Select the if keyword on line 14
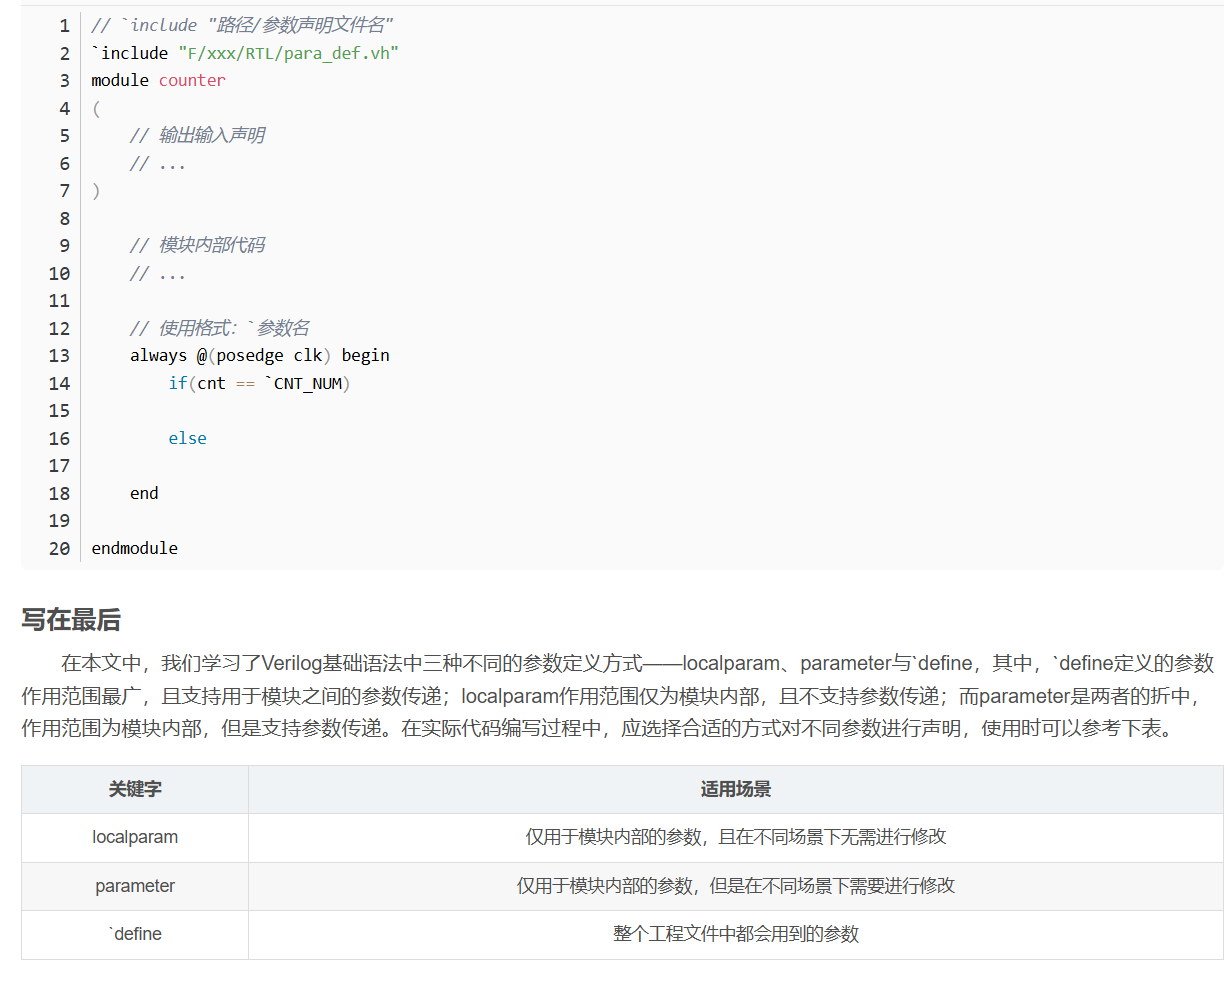This screenshot has height=982, width=1231. (x=177, y=382)
